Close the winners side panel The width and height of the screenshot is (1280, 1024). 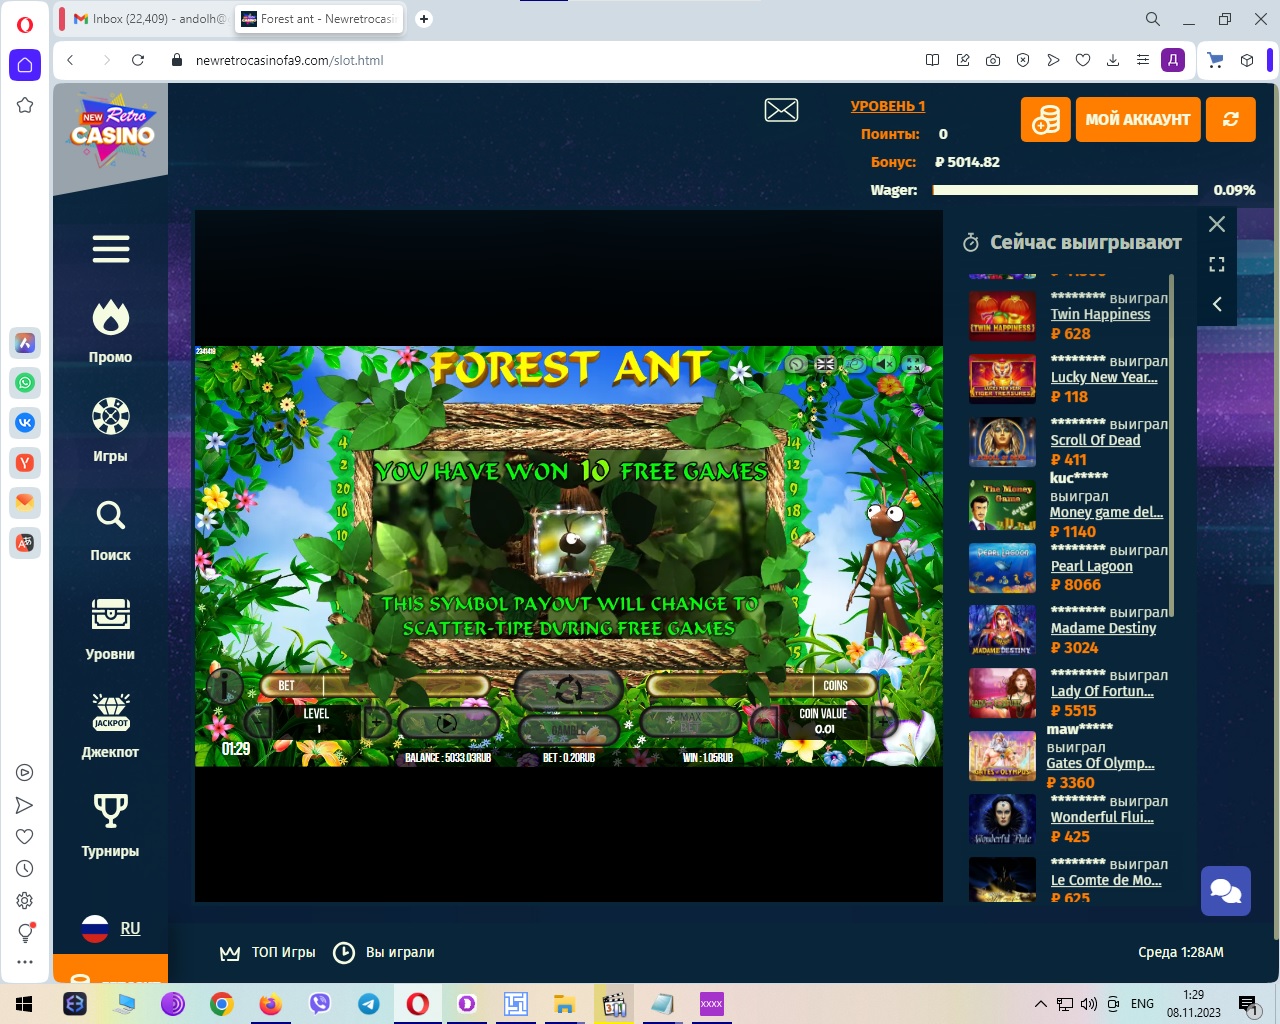click(1217, 224)
